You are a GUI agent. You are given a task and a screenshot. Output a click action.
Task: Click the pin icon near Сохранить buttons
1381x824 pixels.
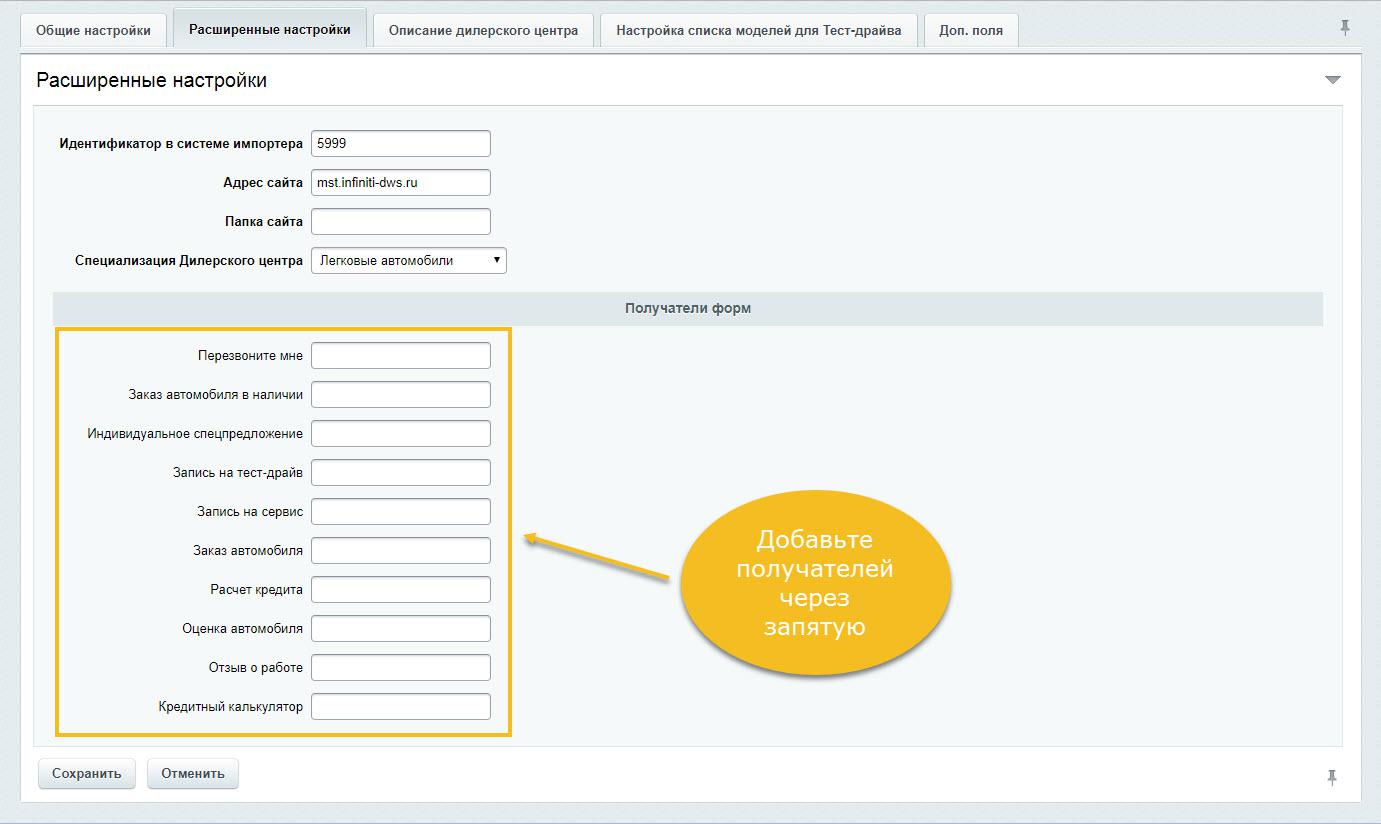1332,777
